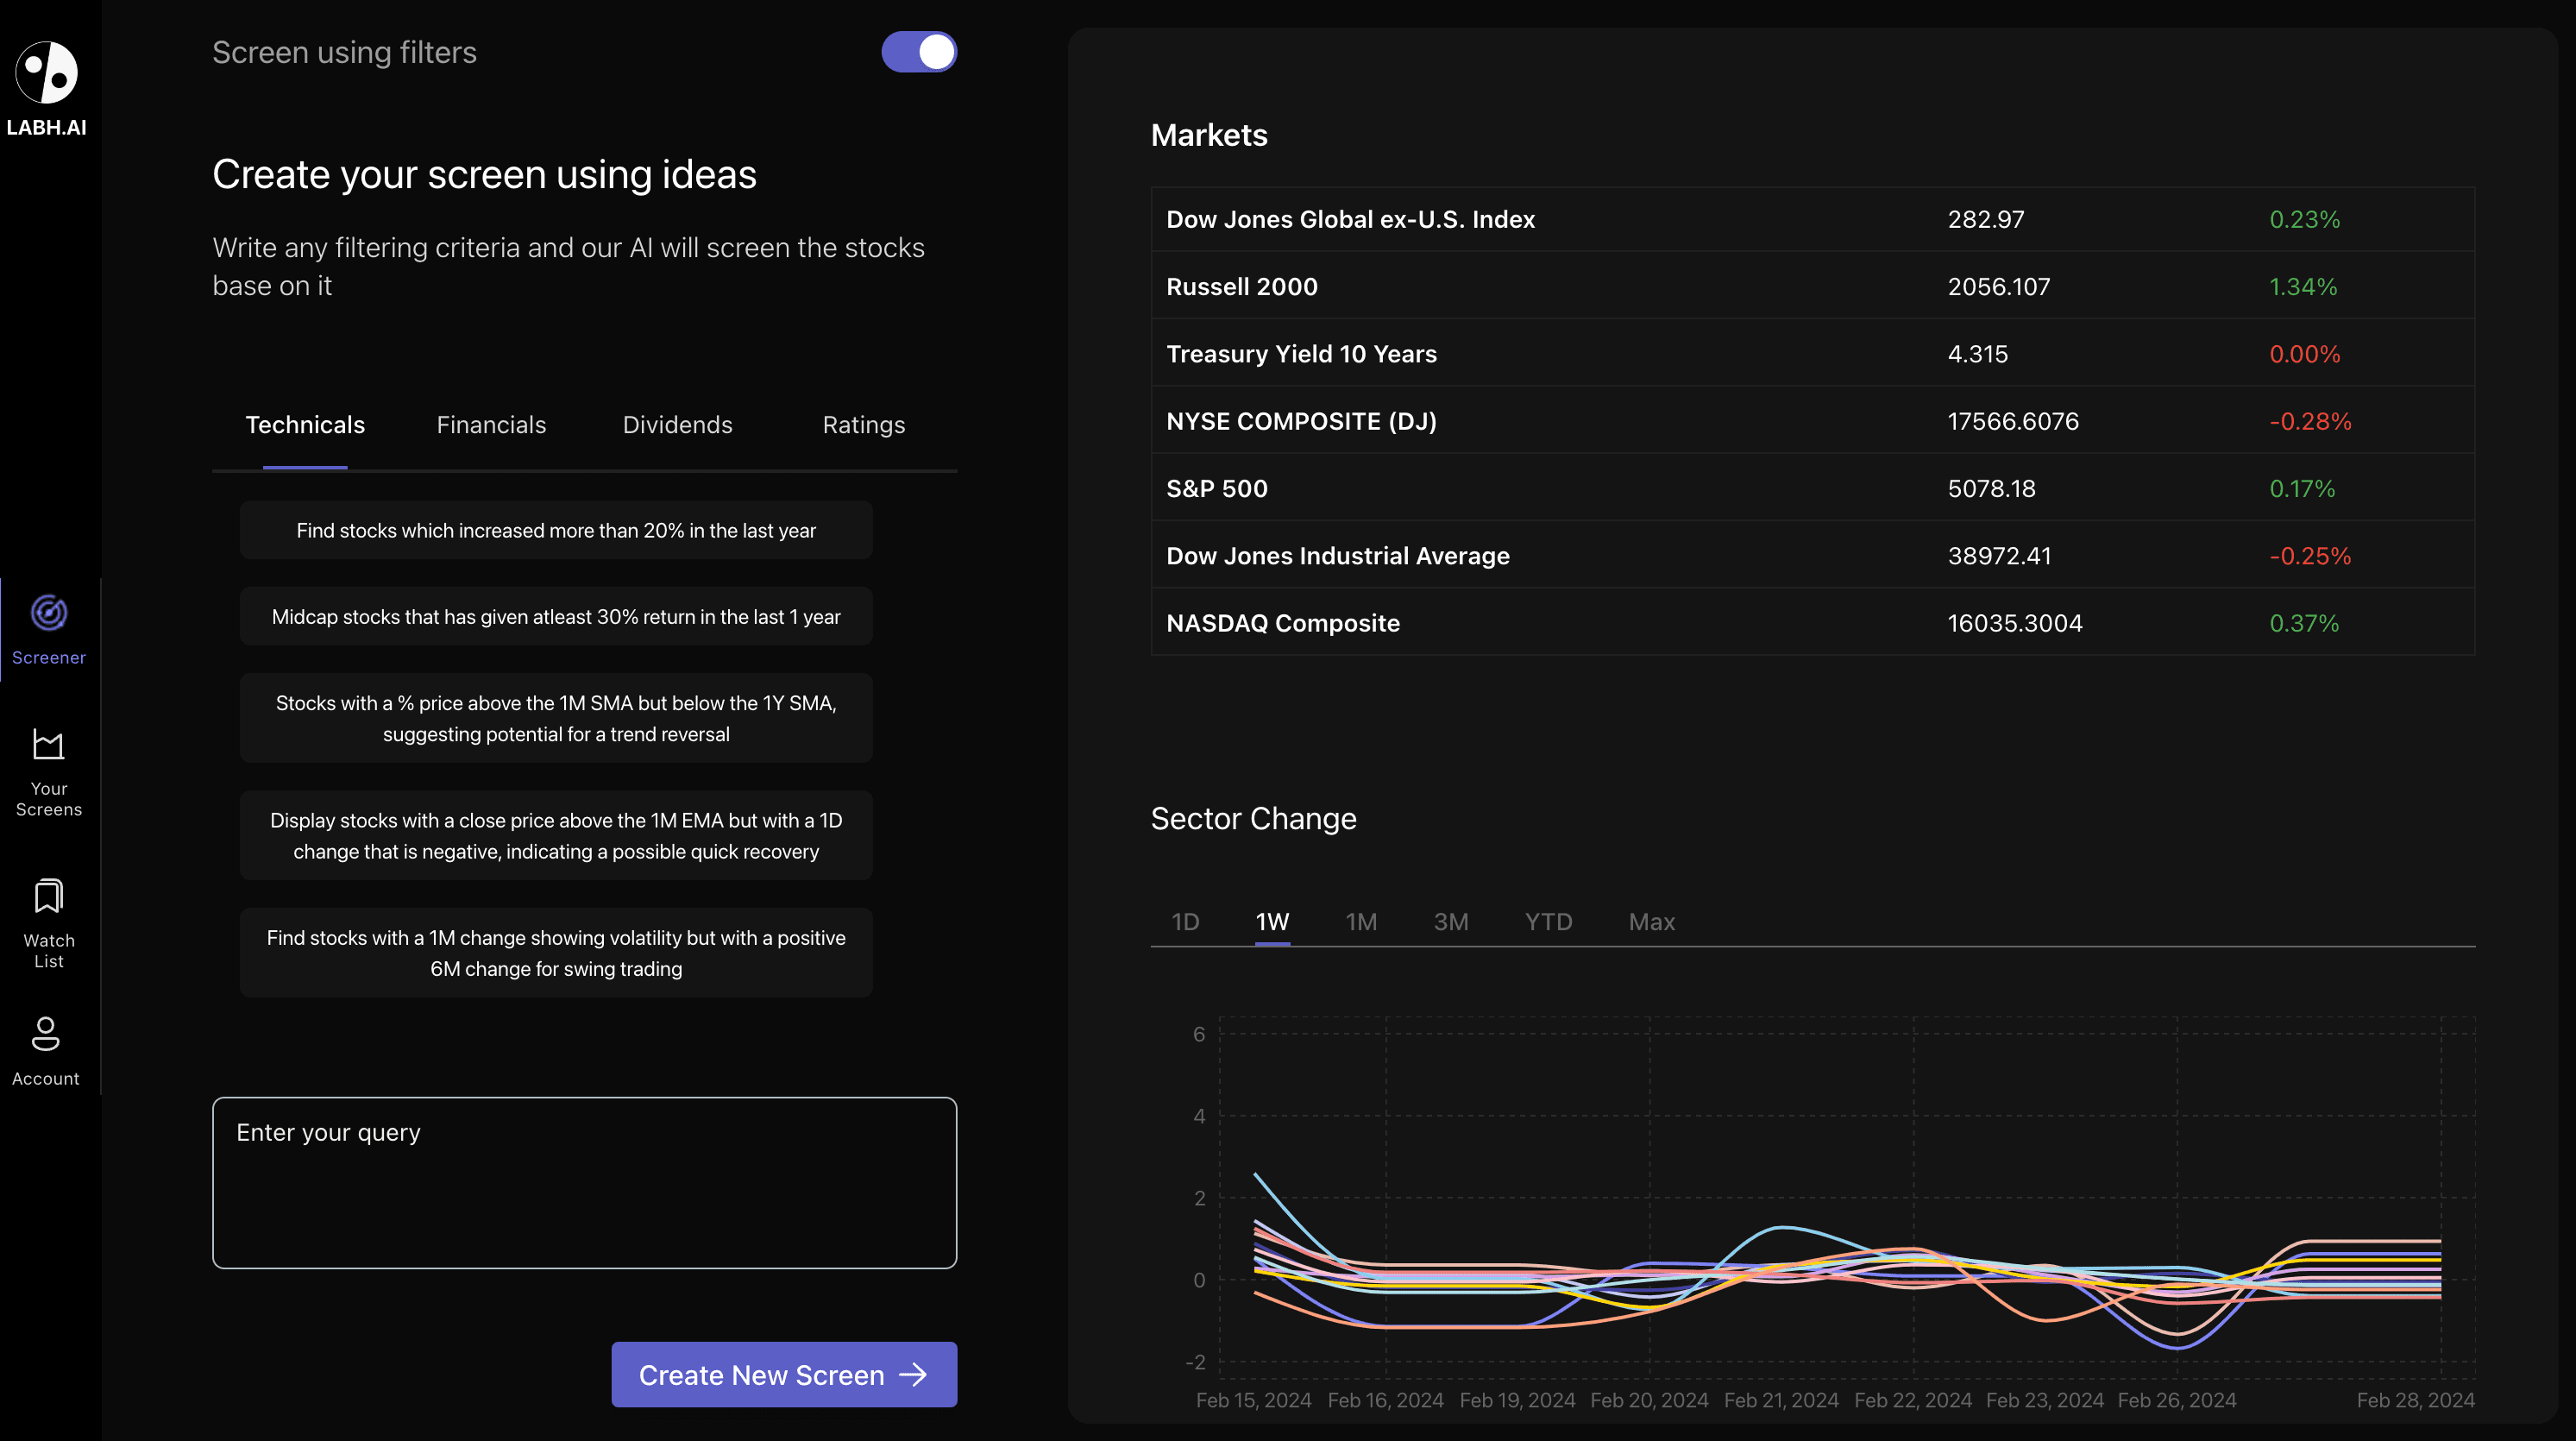Image resolution: width=2576 pixels, height=1441 pixels.
Task: Toggle the Screen using filters switch
Action: 918,52
